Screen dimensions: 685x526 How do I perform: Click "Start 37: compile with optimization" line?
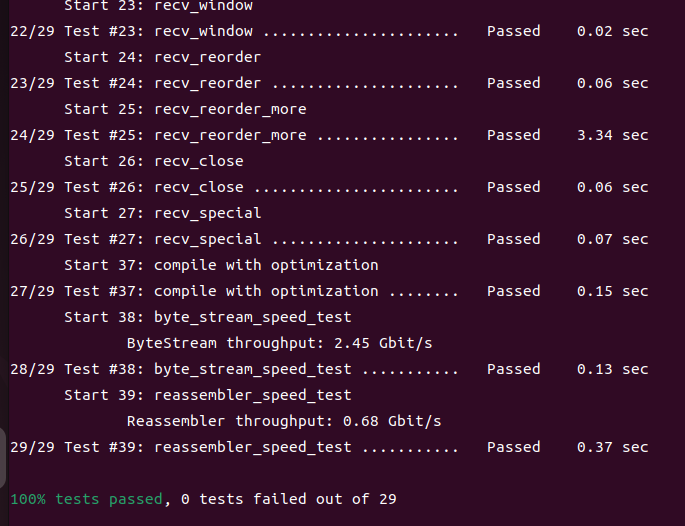(221, 265)
